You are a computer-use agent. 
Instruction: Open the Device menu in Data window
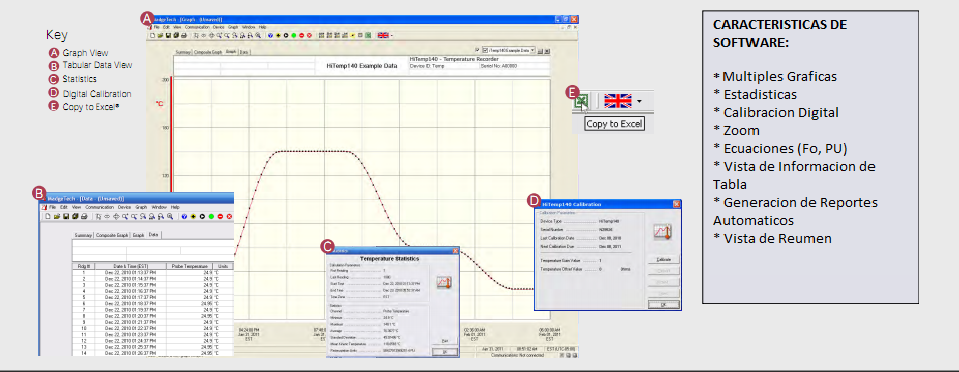[124, 207]
